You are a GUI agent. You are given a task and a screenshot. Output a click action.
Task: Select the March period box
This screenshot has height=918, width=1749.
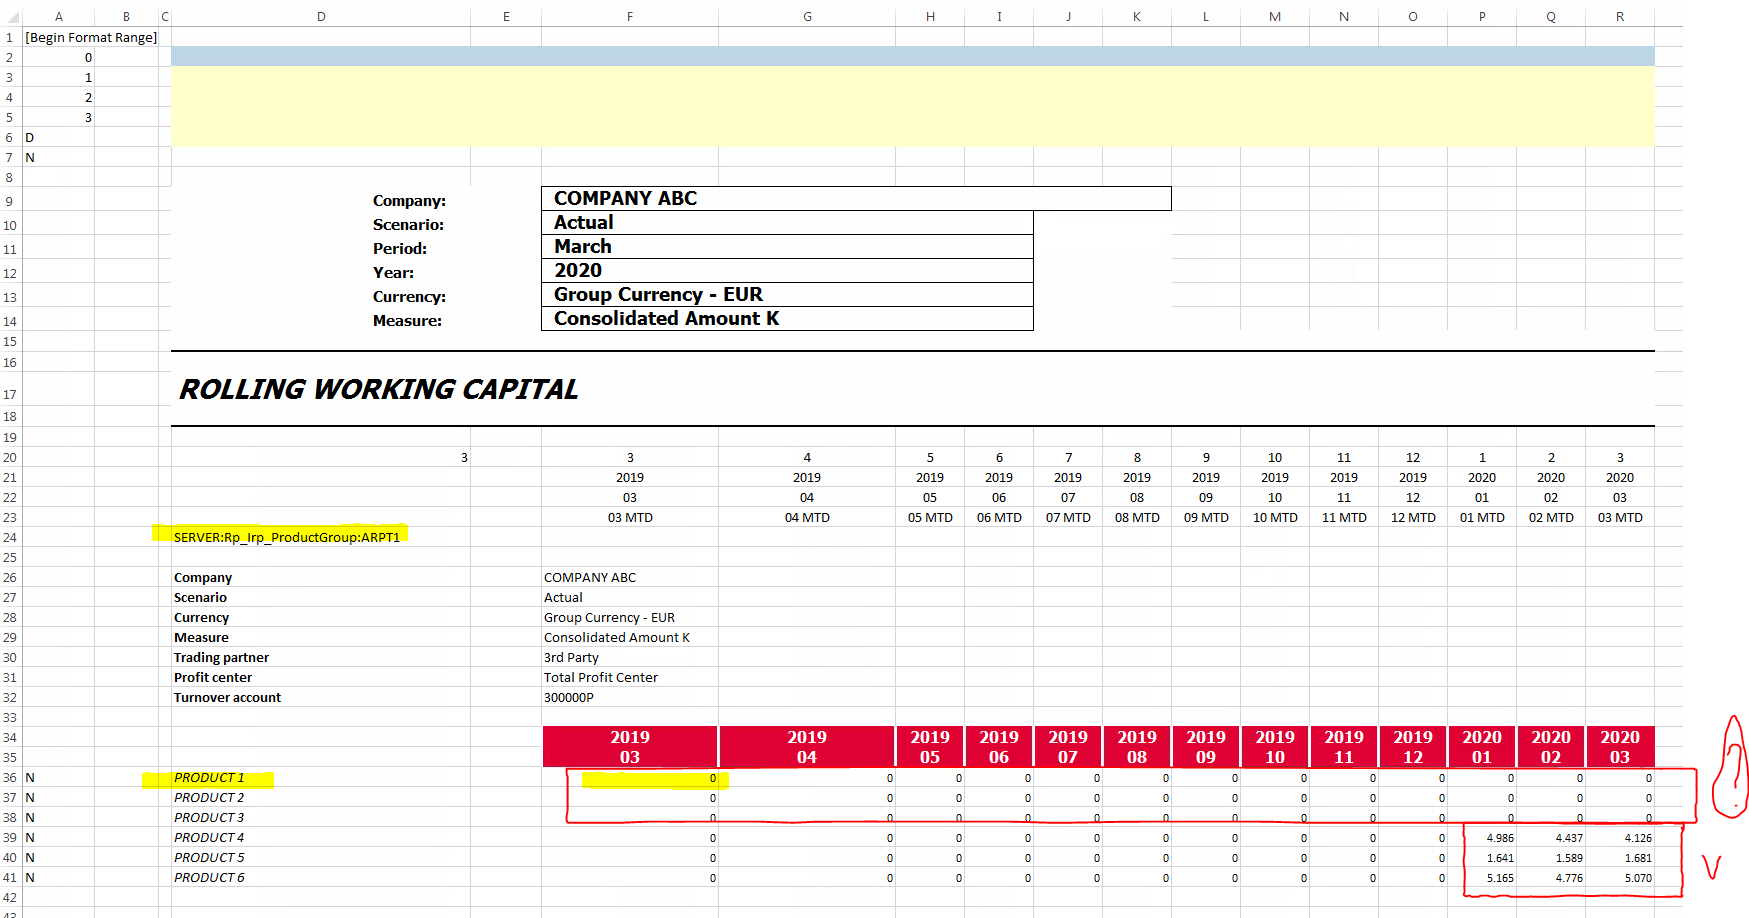coord(787,246)
